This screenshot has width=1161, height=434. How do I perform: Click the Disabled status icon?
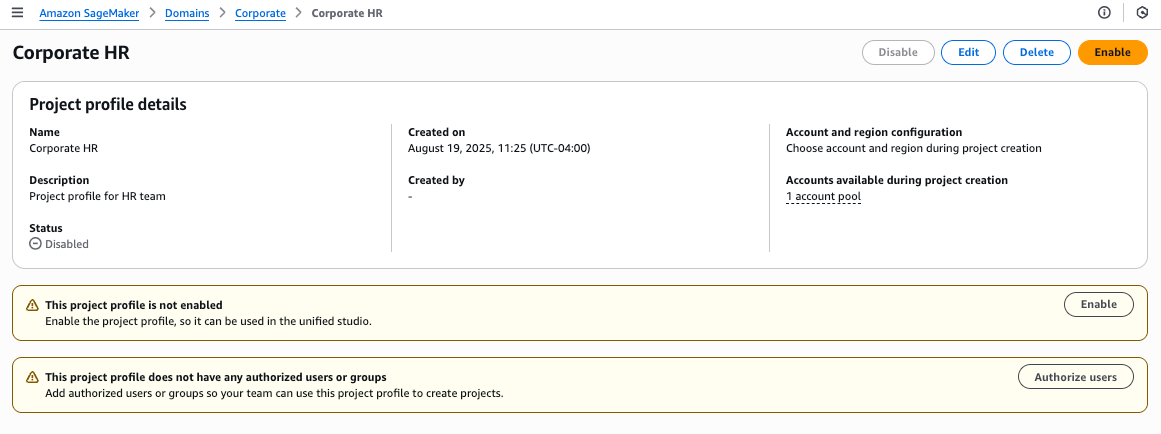click(x=35, y=244)
